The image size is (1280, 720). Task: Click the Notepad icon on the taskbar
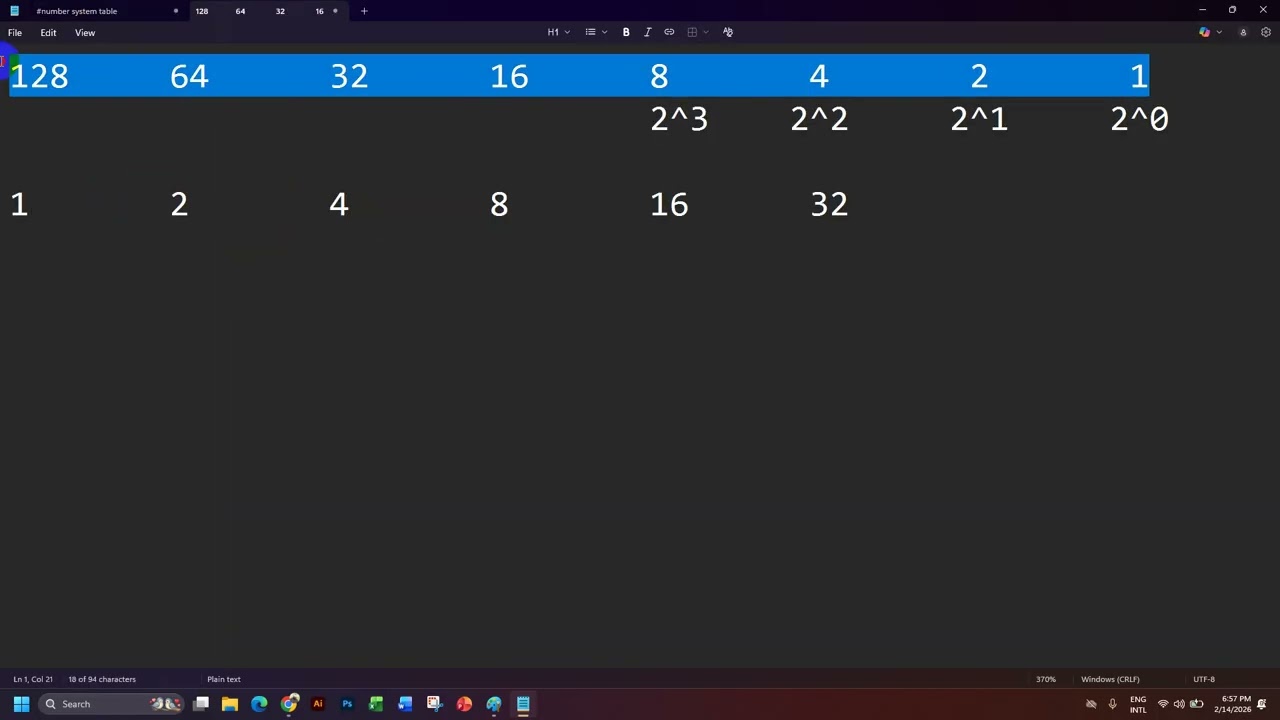tap(523, 704)
